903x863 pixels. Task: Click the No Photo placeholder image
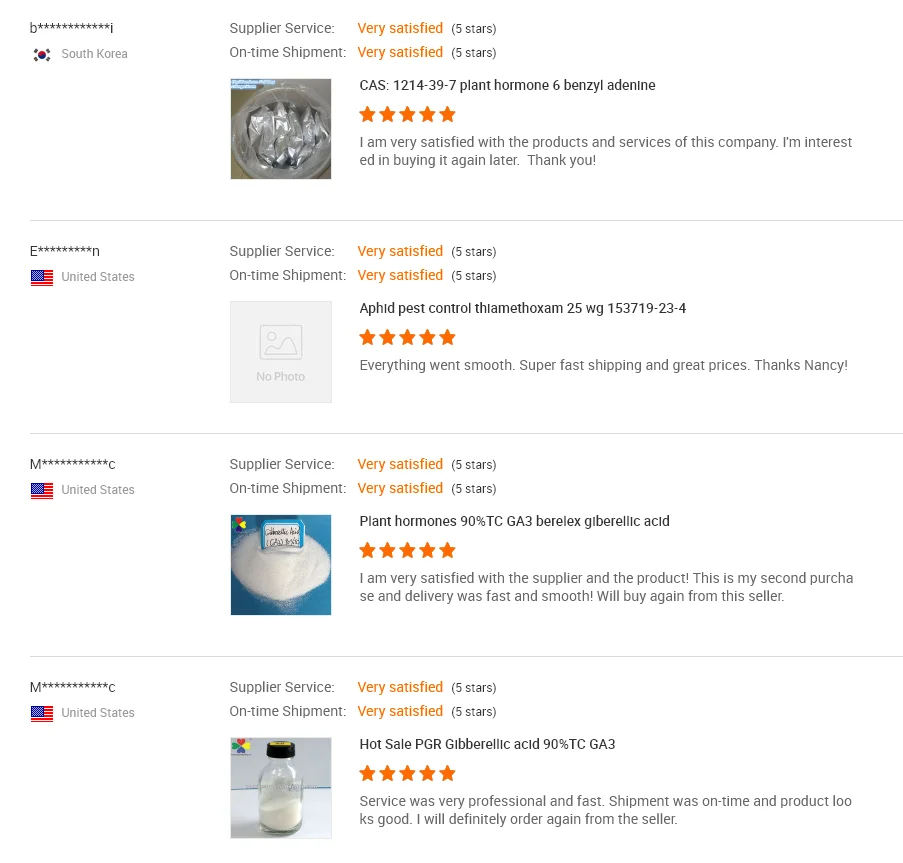pyautogui.click(x=281, y=352)
